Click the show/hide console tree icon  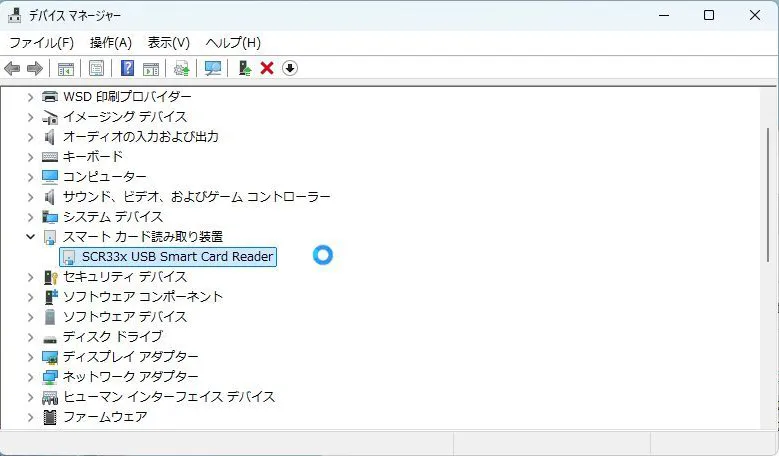[65, 68]
